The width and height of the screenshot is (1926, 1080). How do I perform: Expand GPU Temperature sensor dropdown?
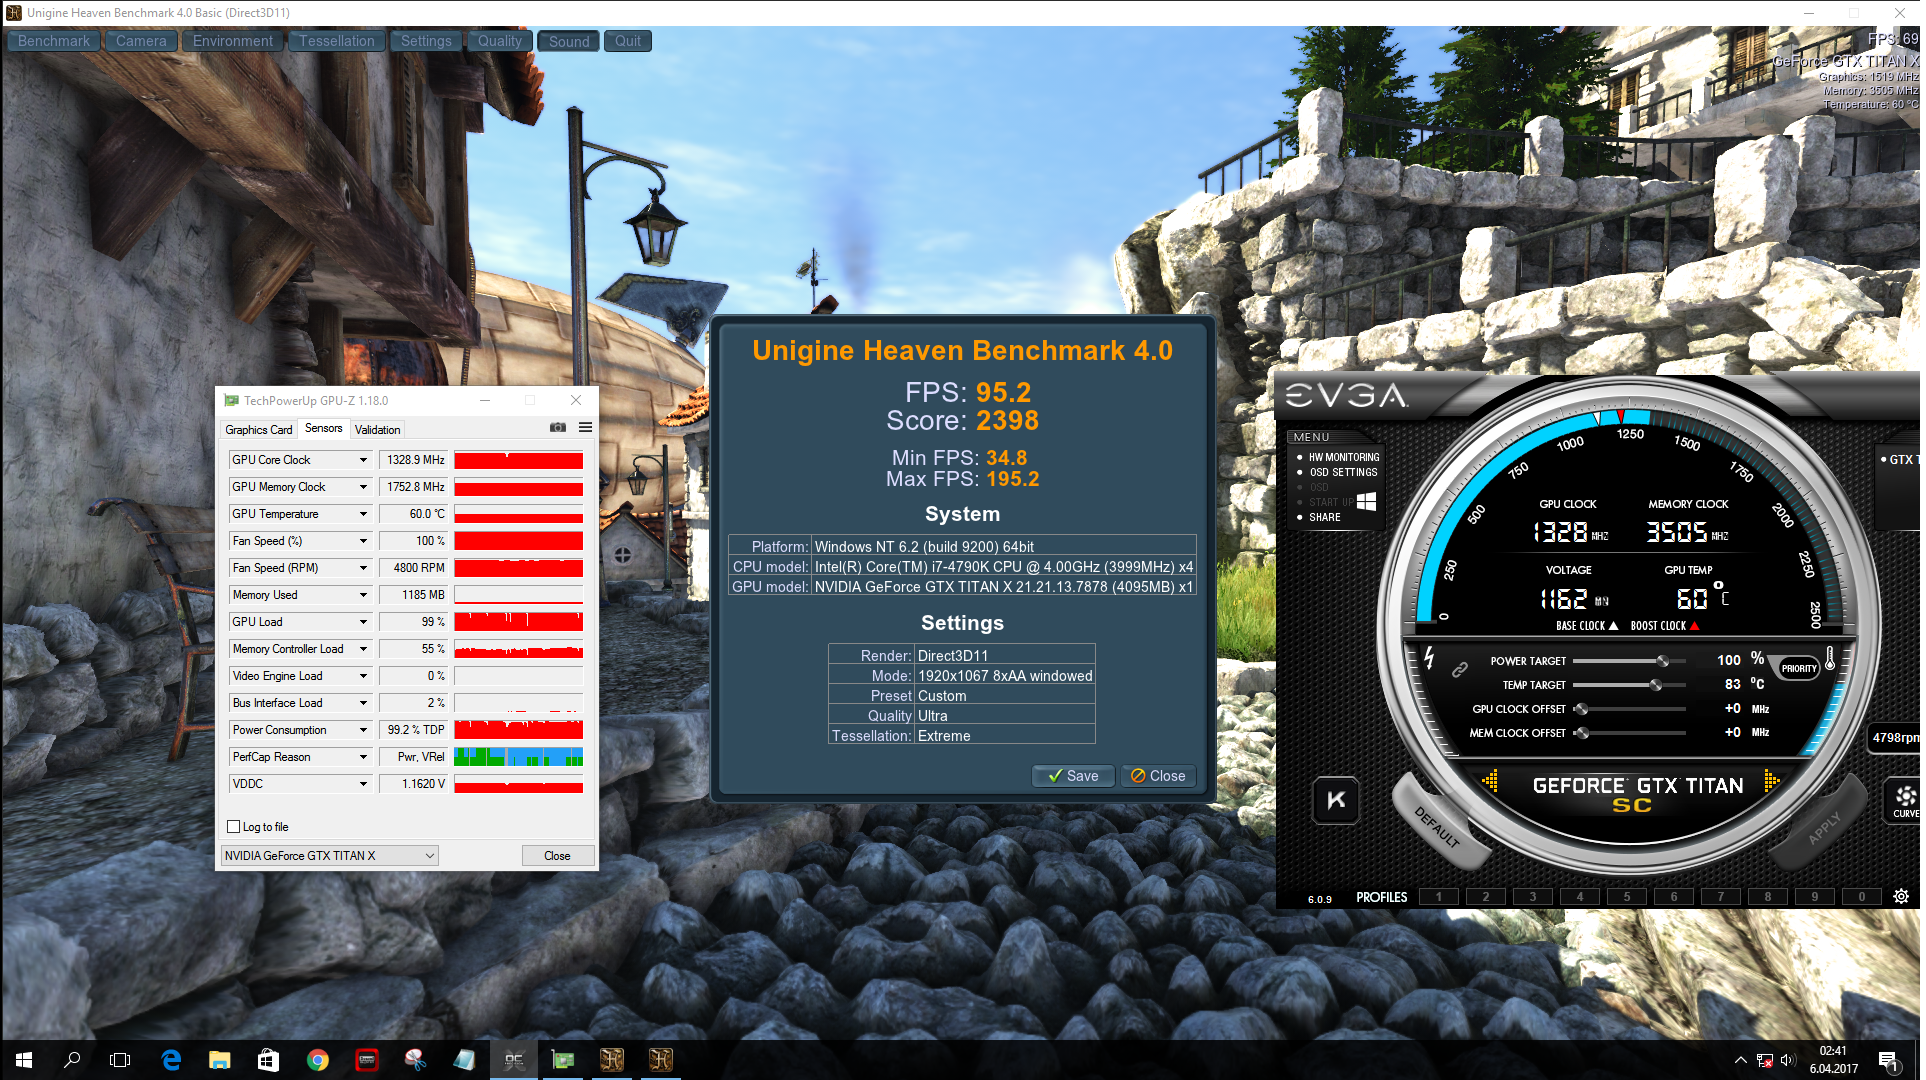(x=364, y=514)
